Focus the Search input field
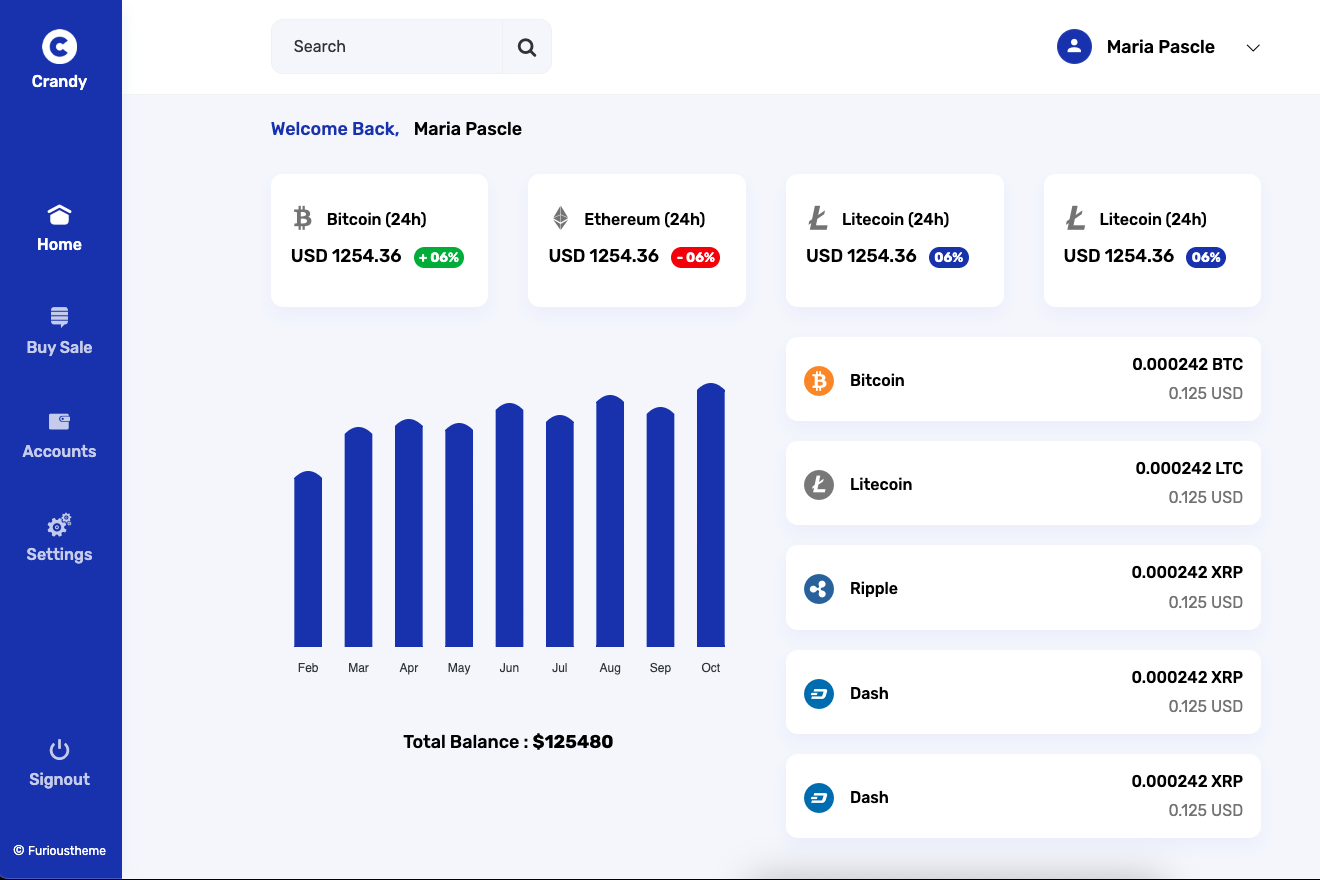The width and height of the screenshot is (1320, 880). [387, 47]
